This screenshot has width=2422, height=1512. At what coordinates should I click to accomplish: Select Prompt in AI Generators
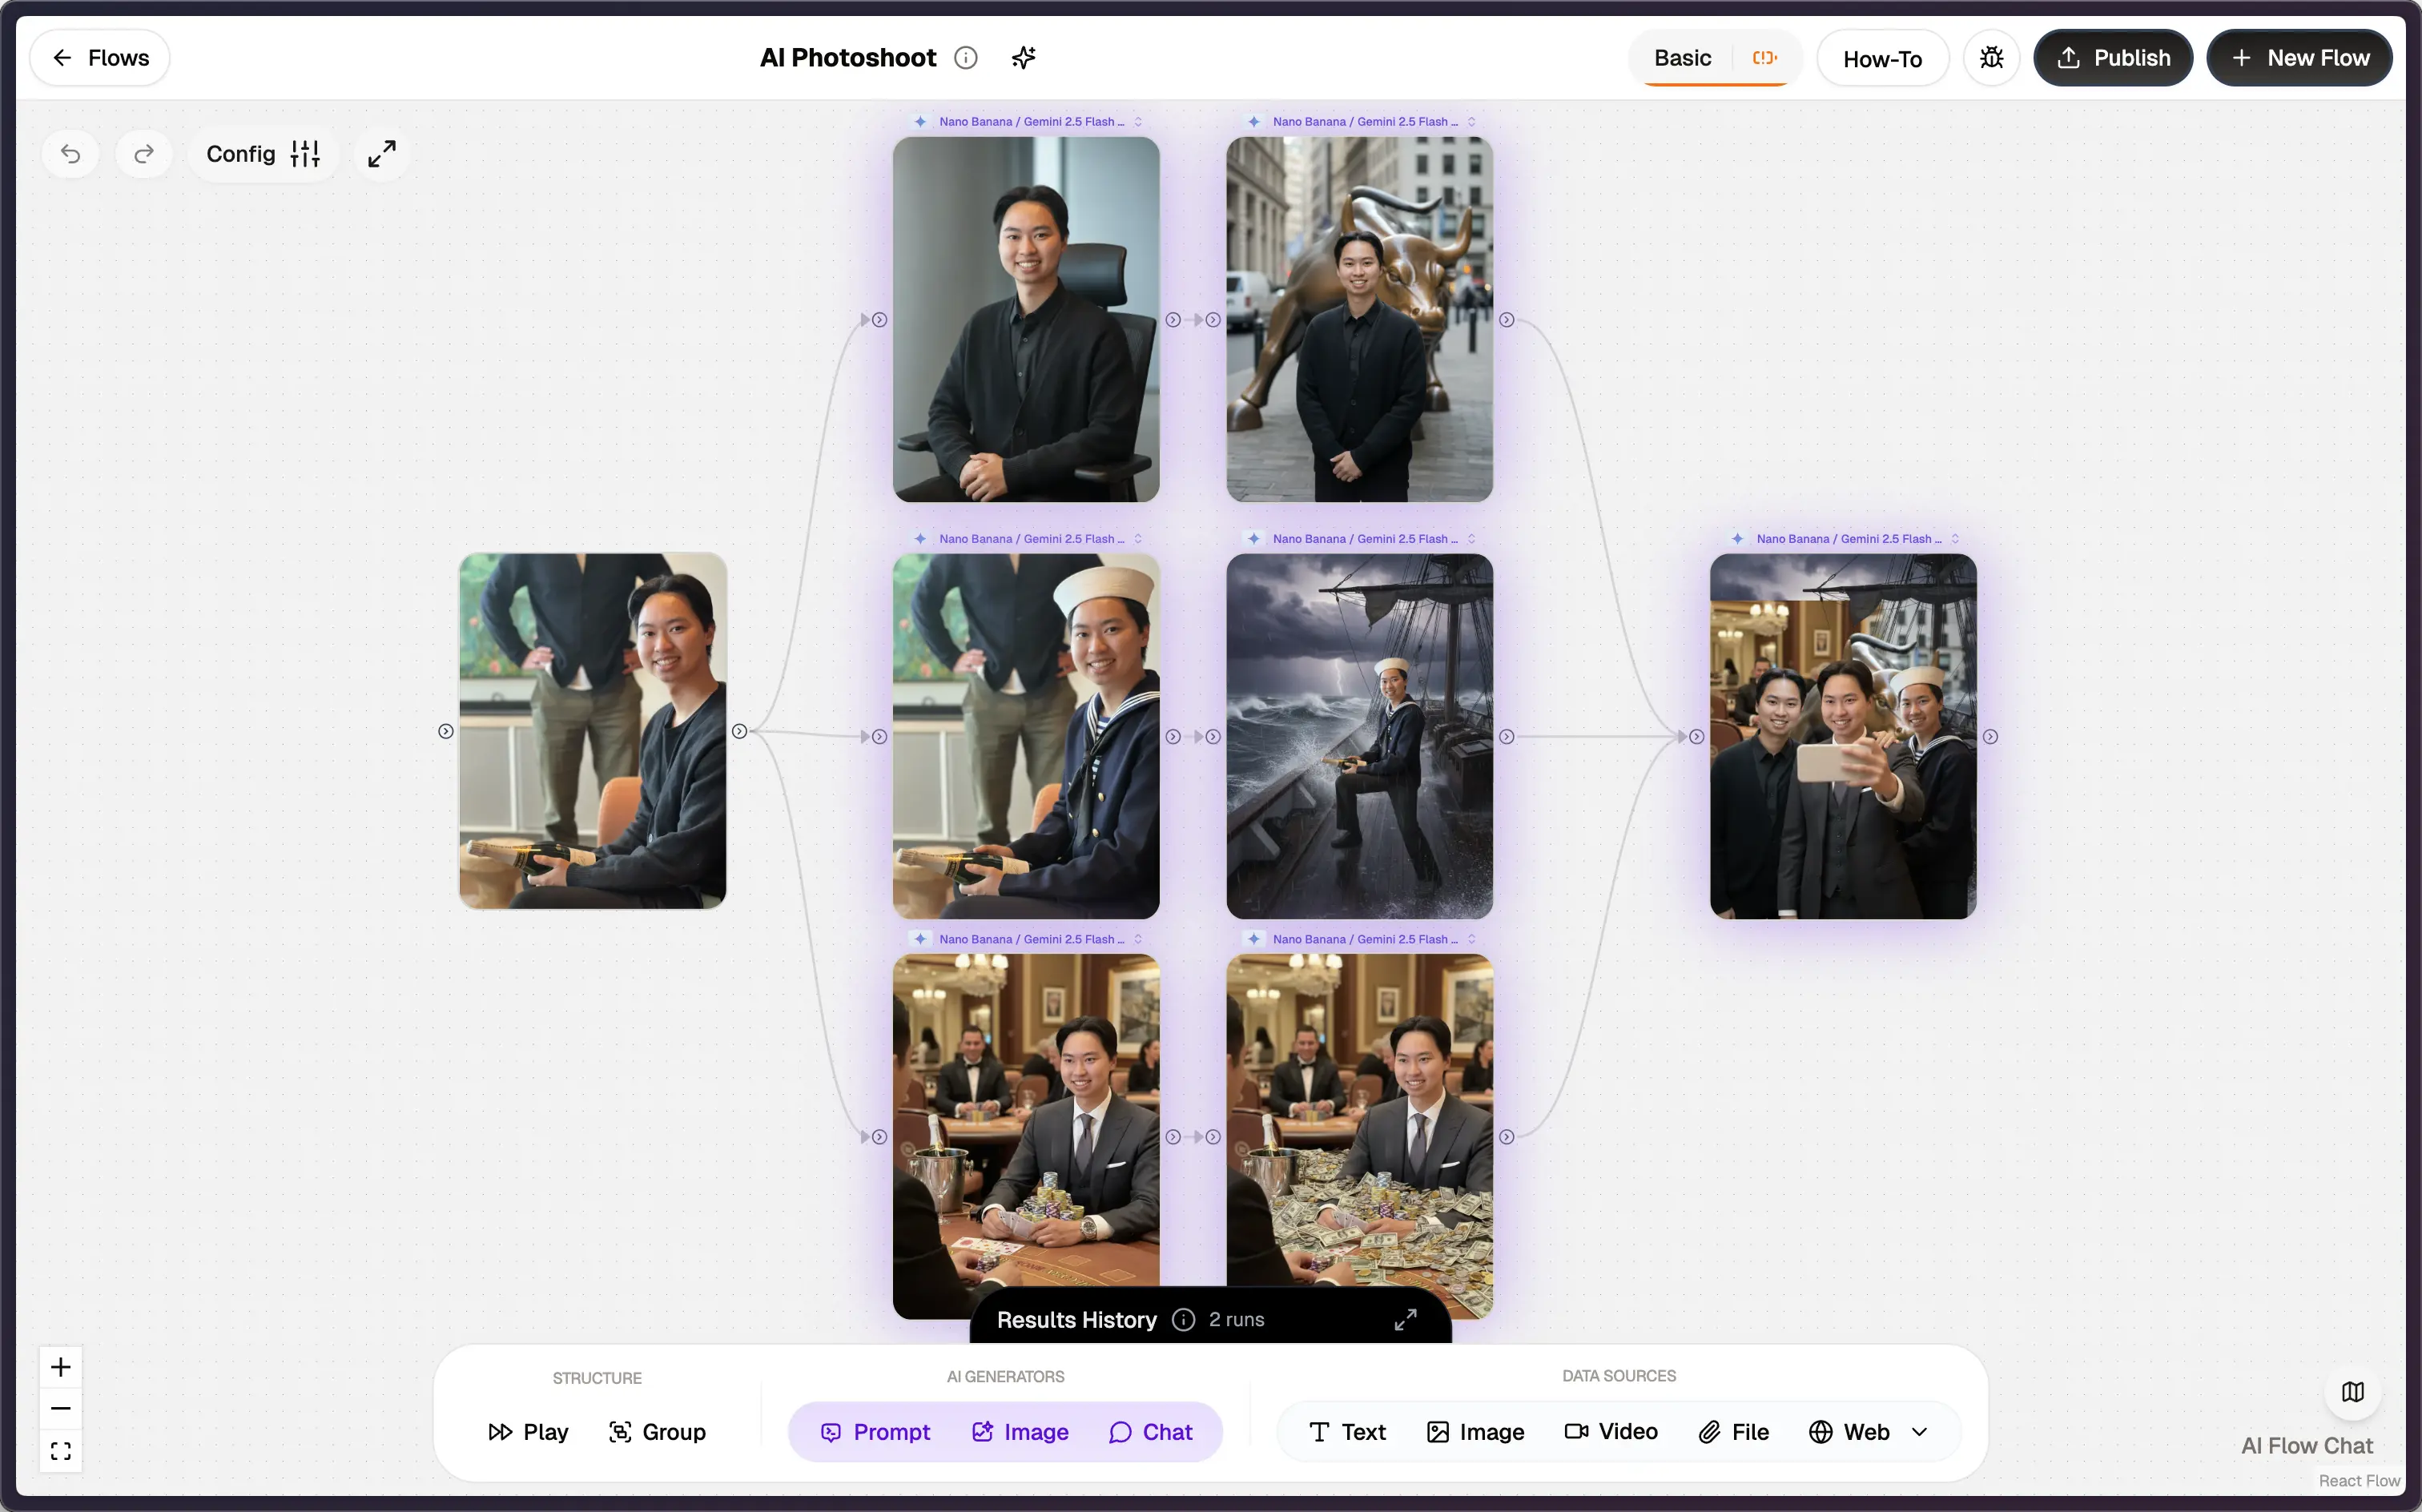coord(875,1432)
